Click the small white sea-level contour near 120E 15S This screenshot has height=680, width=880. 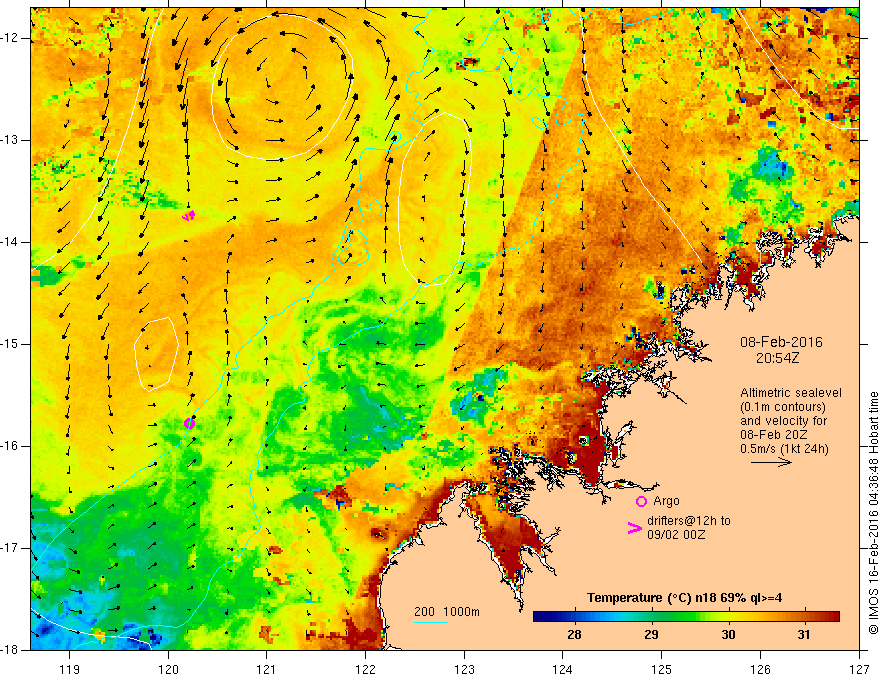[157, 353]
